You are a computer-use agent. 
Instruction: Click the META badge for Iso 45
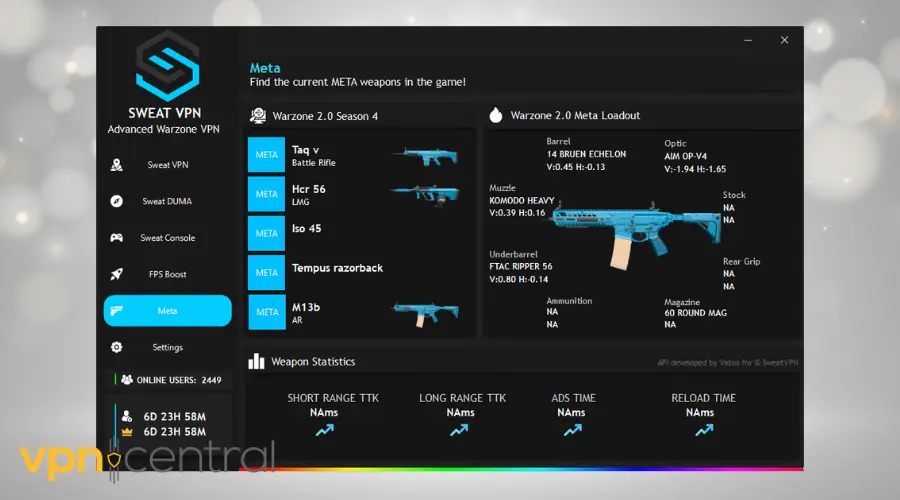point(266,234)
